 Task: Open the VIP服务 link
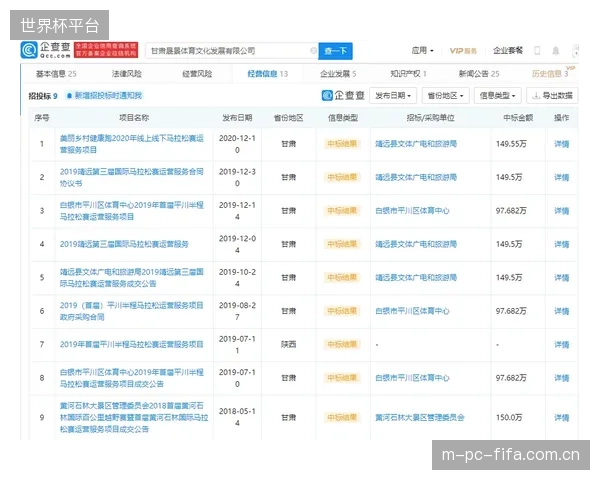463,51
